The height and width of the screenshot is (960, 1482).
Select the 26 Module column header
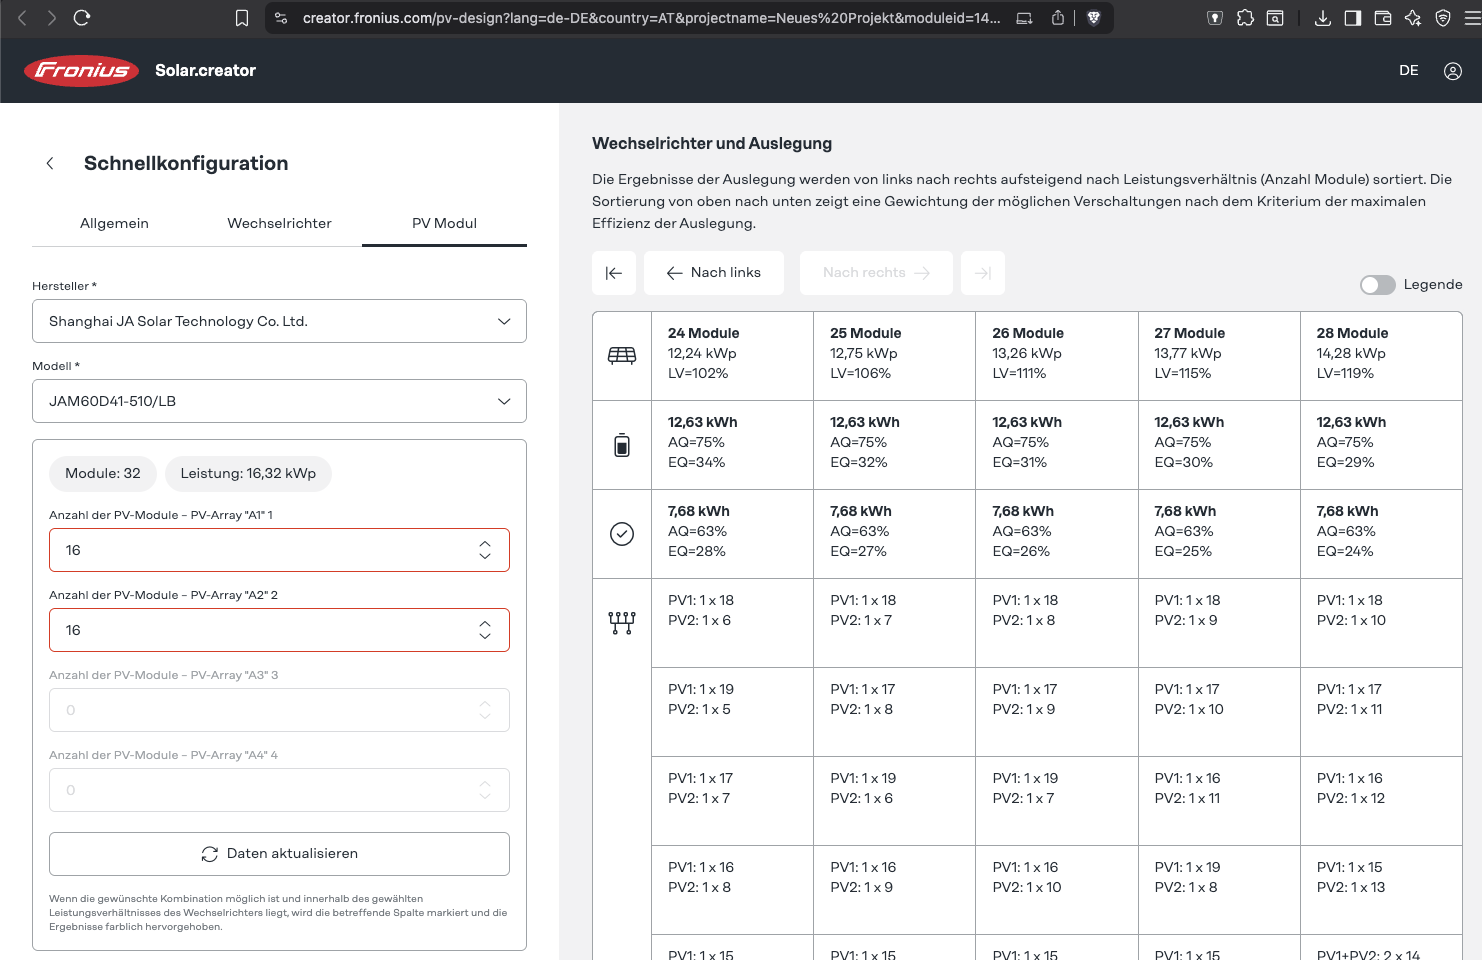[1027, 333]
